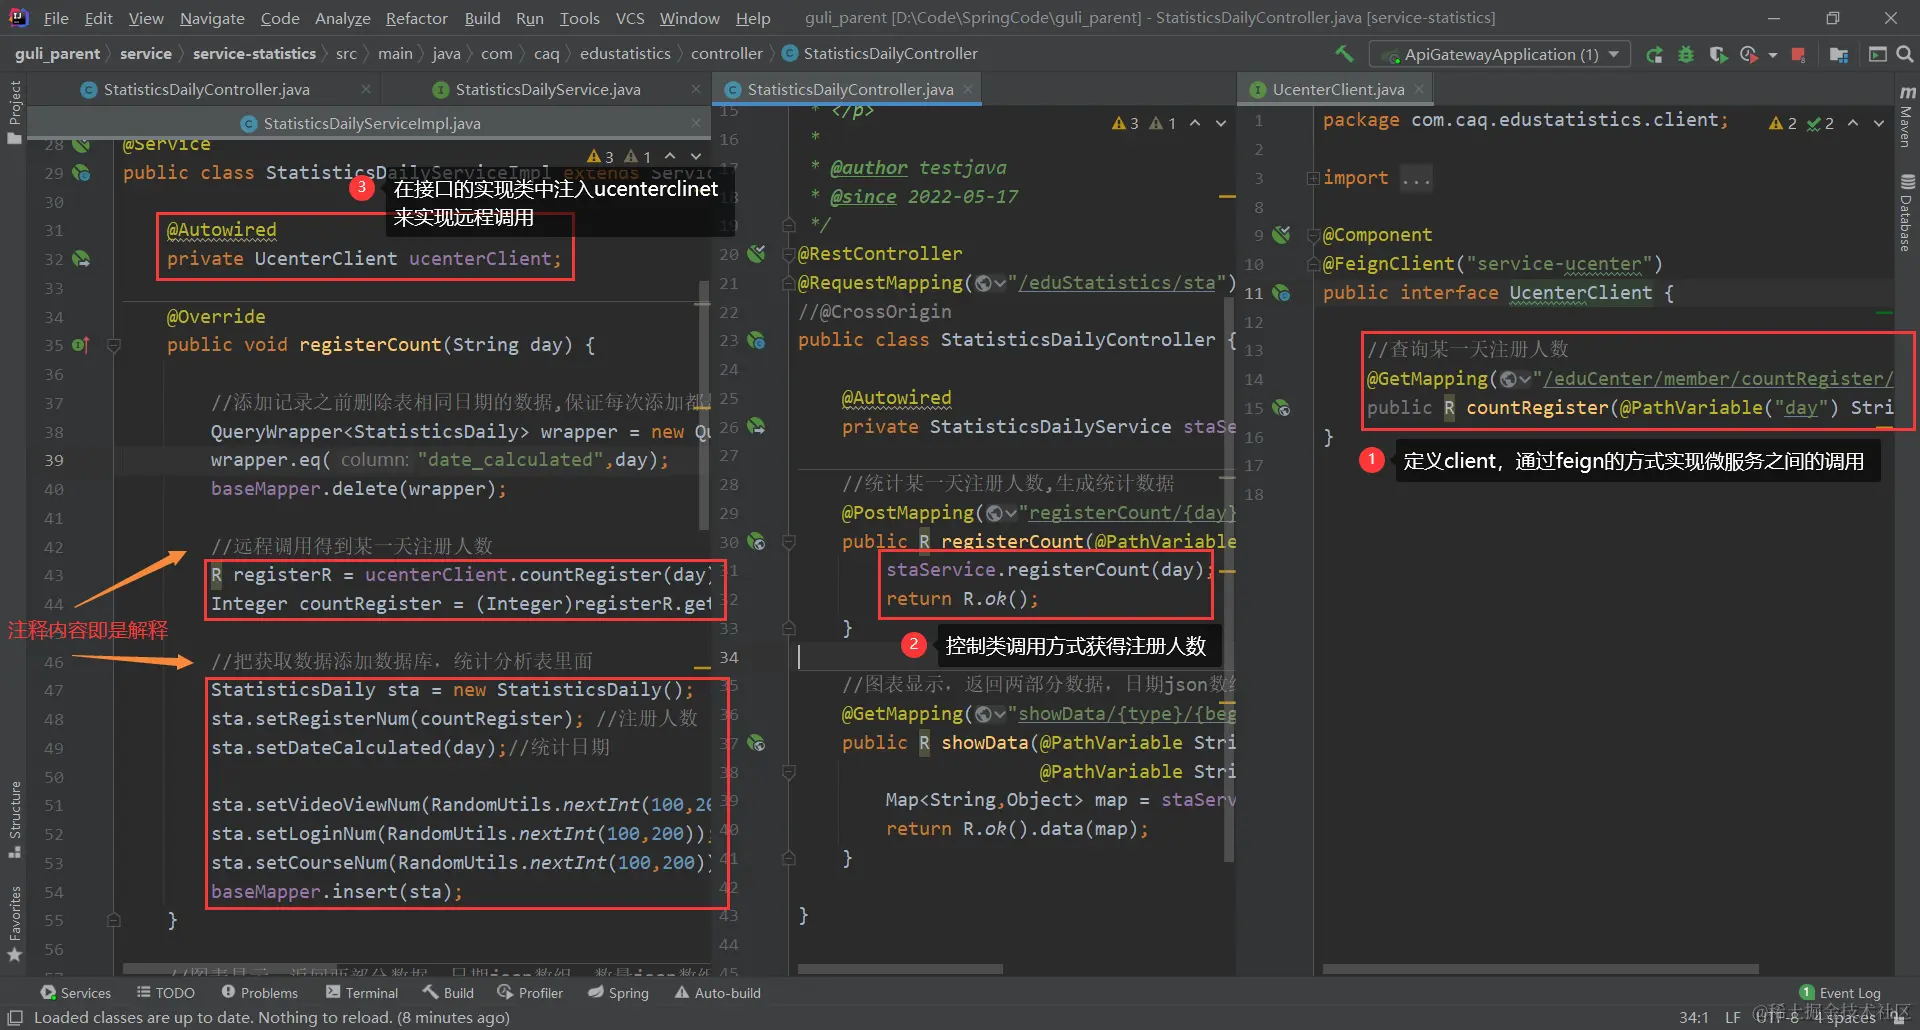This screenshot has height=1030, width=1920.
Task: Stop the running application with the red square
Action: (1798, 54)
